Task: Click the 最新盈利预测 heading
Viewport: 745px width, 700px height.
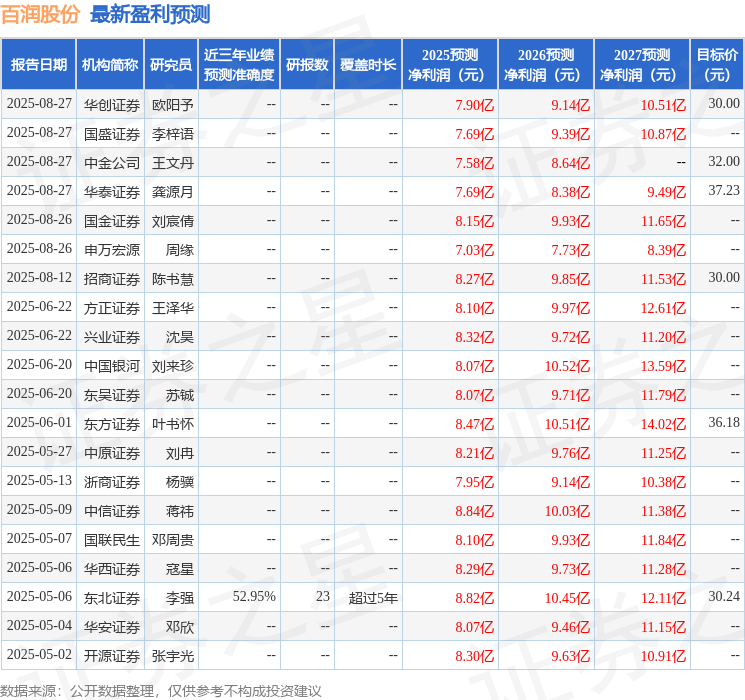Action: click(150, 14)
